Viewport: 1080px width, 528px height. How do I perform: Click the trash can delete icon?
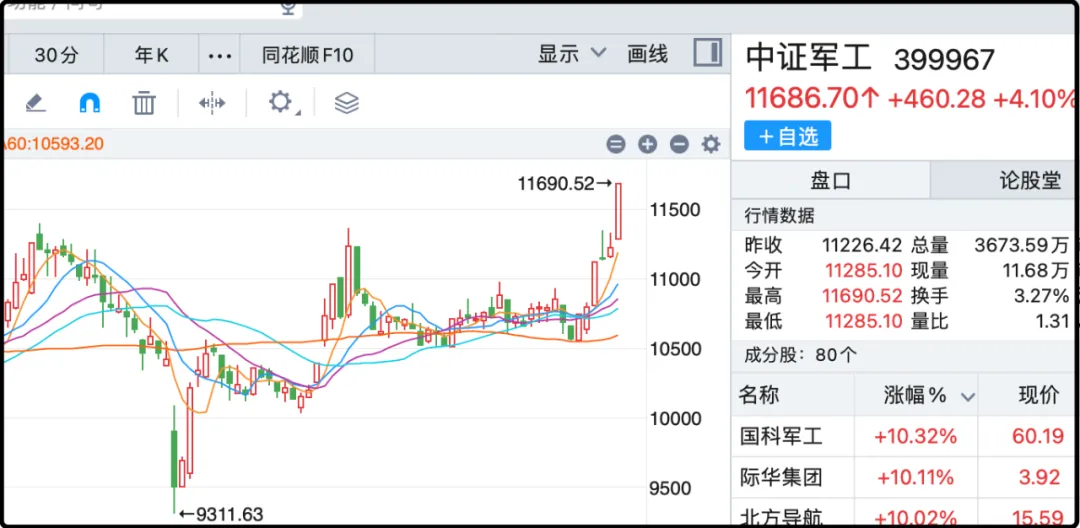pyautogui.click(x=145, y=102)
